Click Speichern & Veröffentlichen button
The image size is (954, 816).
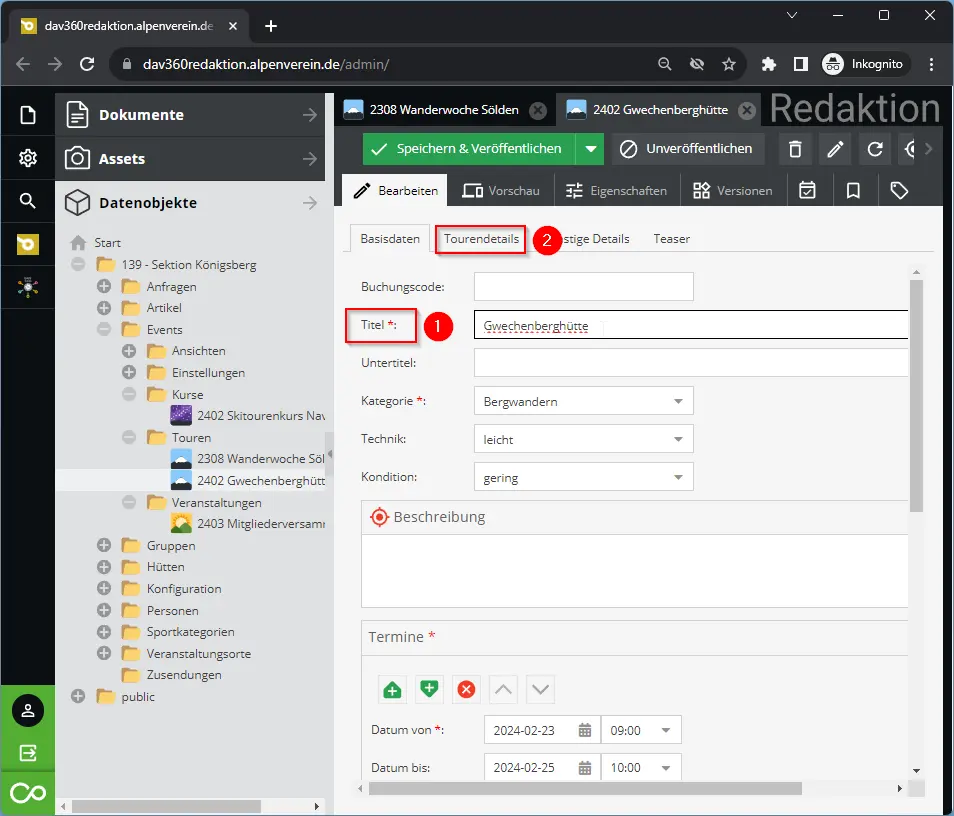469,149
